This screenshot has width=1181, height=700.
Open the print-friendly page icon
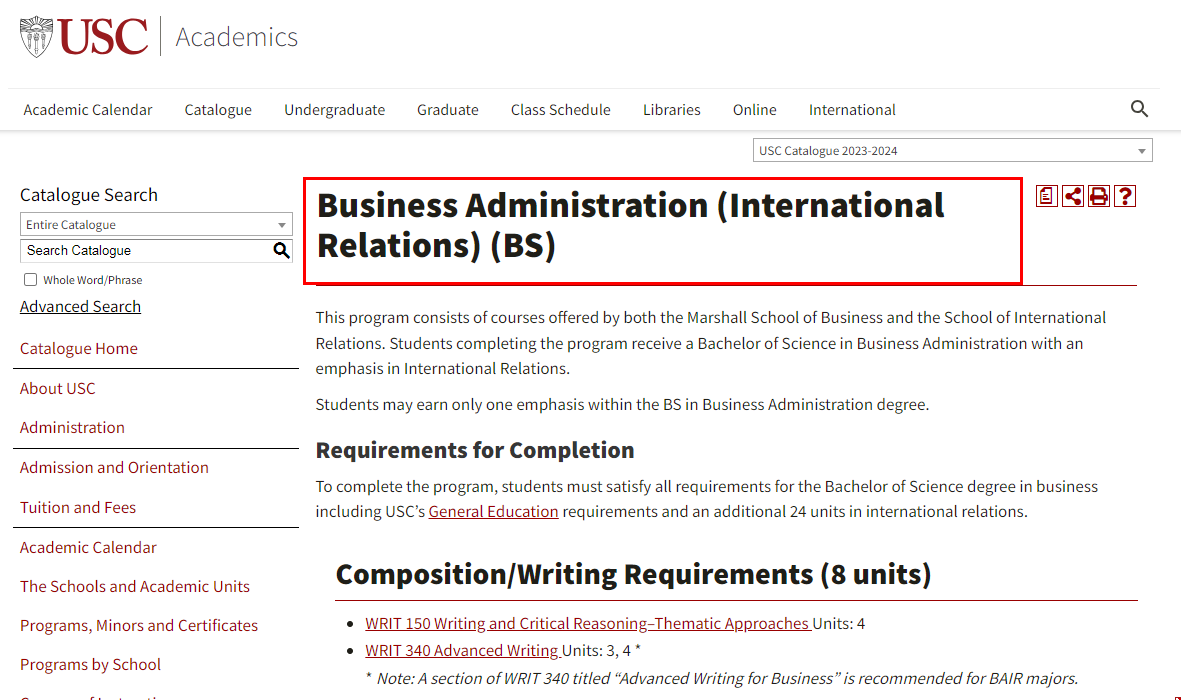point(1098,196)
